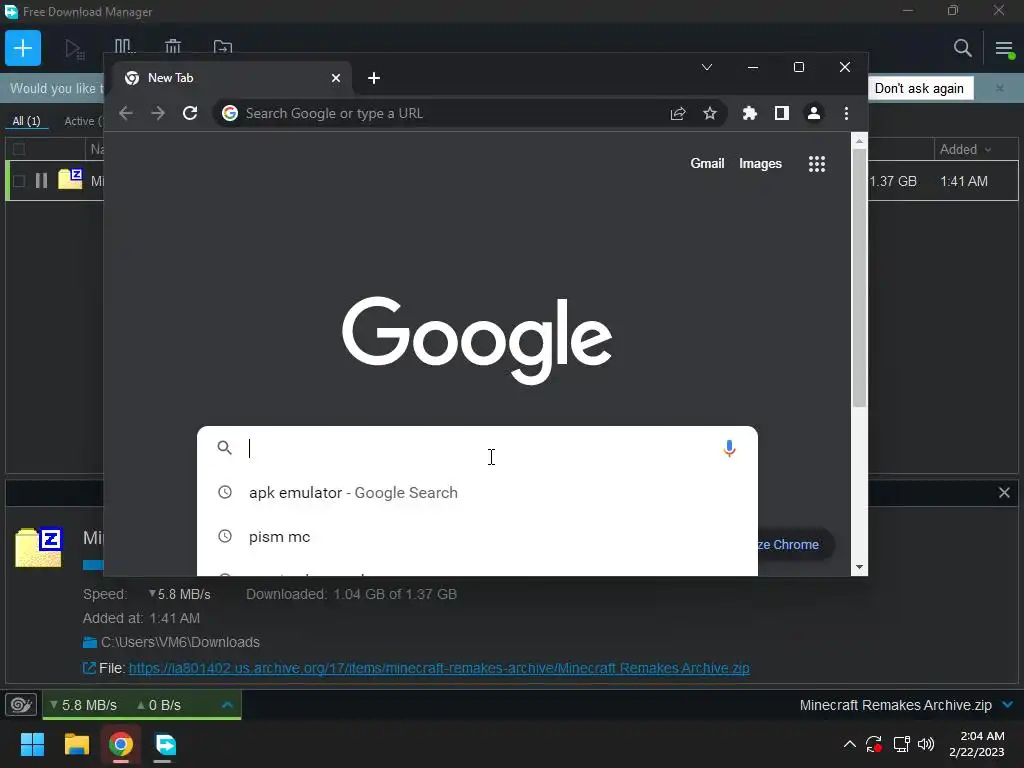Expand the Minecraft Remakes Archive.zip chevron
The height and width of the screenshot is (768, 1024).
pyautogui.click(x=1007, y=705)
